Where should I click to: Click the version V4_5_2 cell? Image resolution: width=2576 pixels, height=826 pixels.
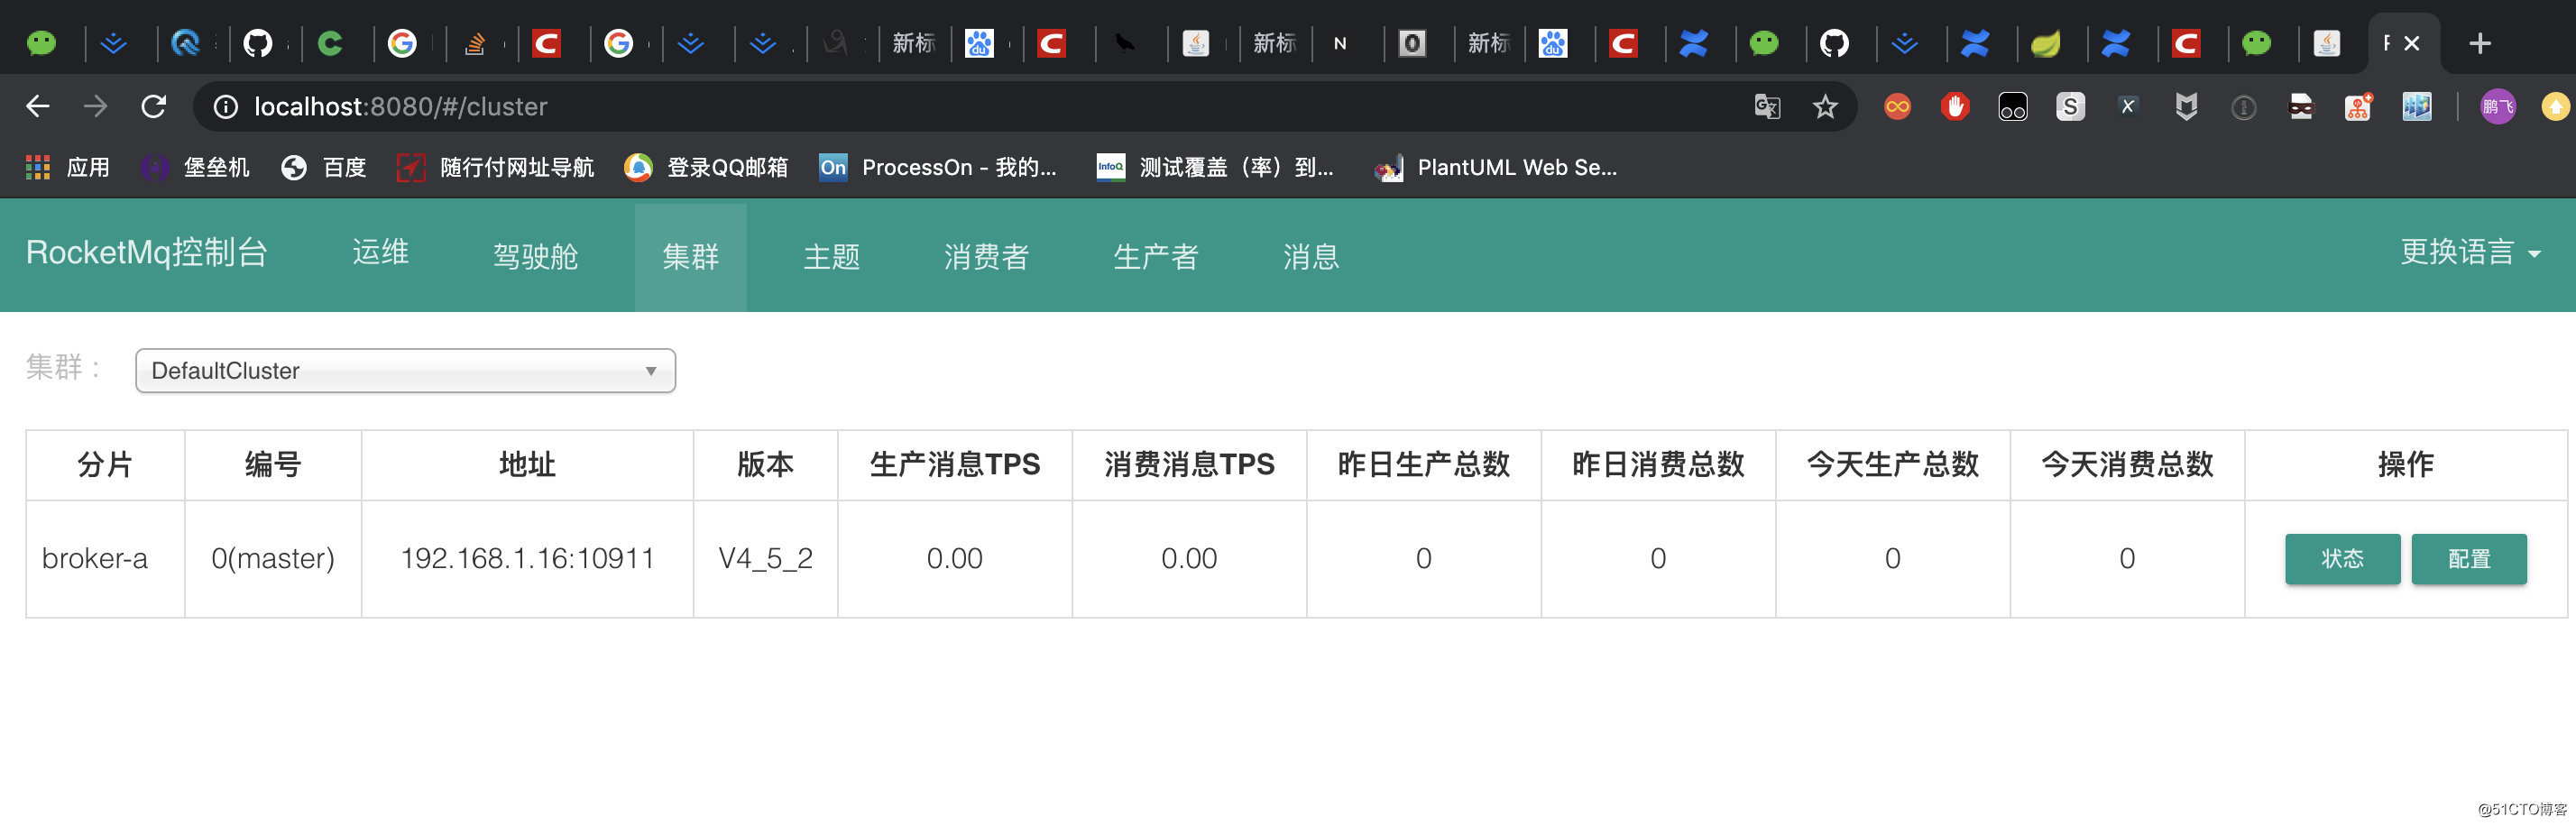pyautogui.click(x=766, y=559)
